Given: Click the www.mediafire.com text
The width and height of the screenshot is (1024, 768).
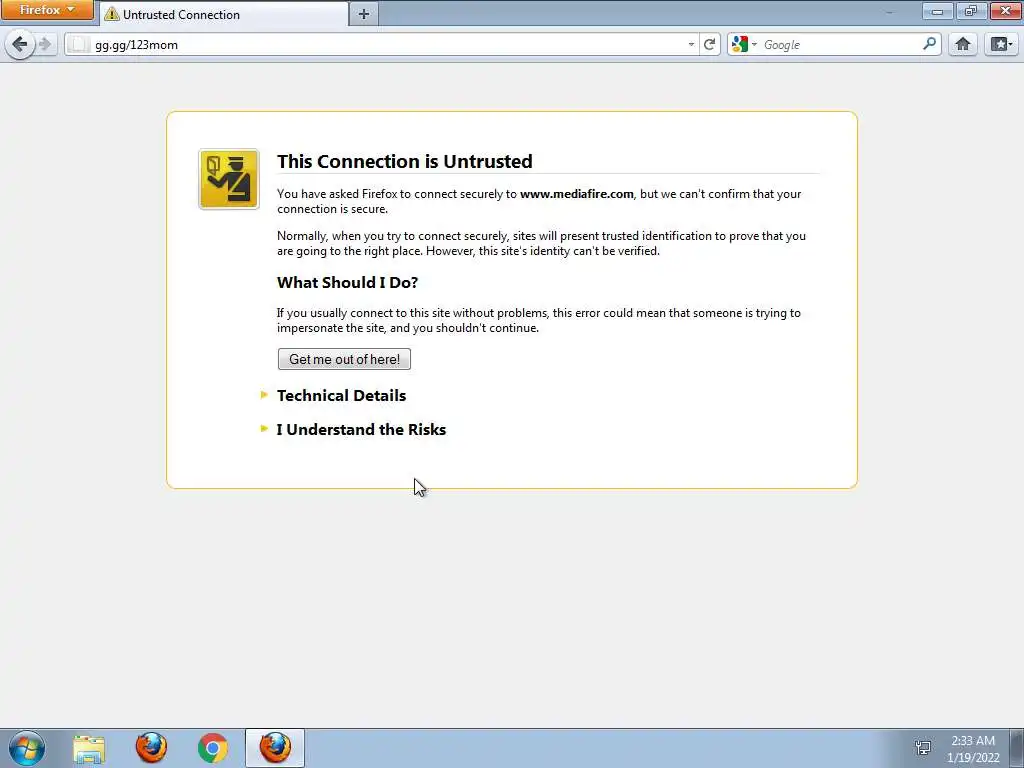Looking at the screenshot, I should click(577, 194).
